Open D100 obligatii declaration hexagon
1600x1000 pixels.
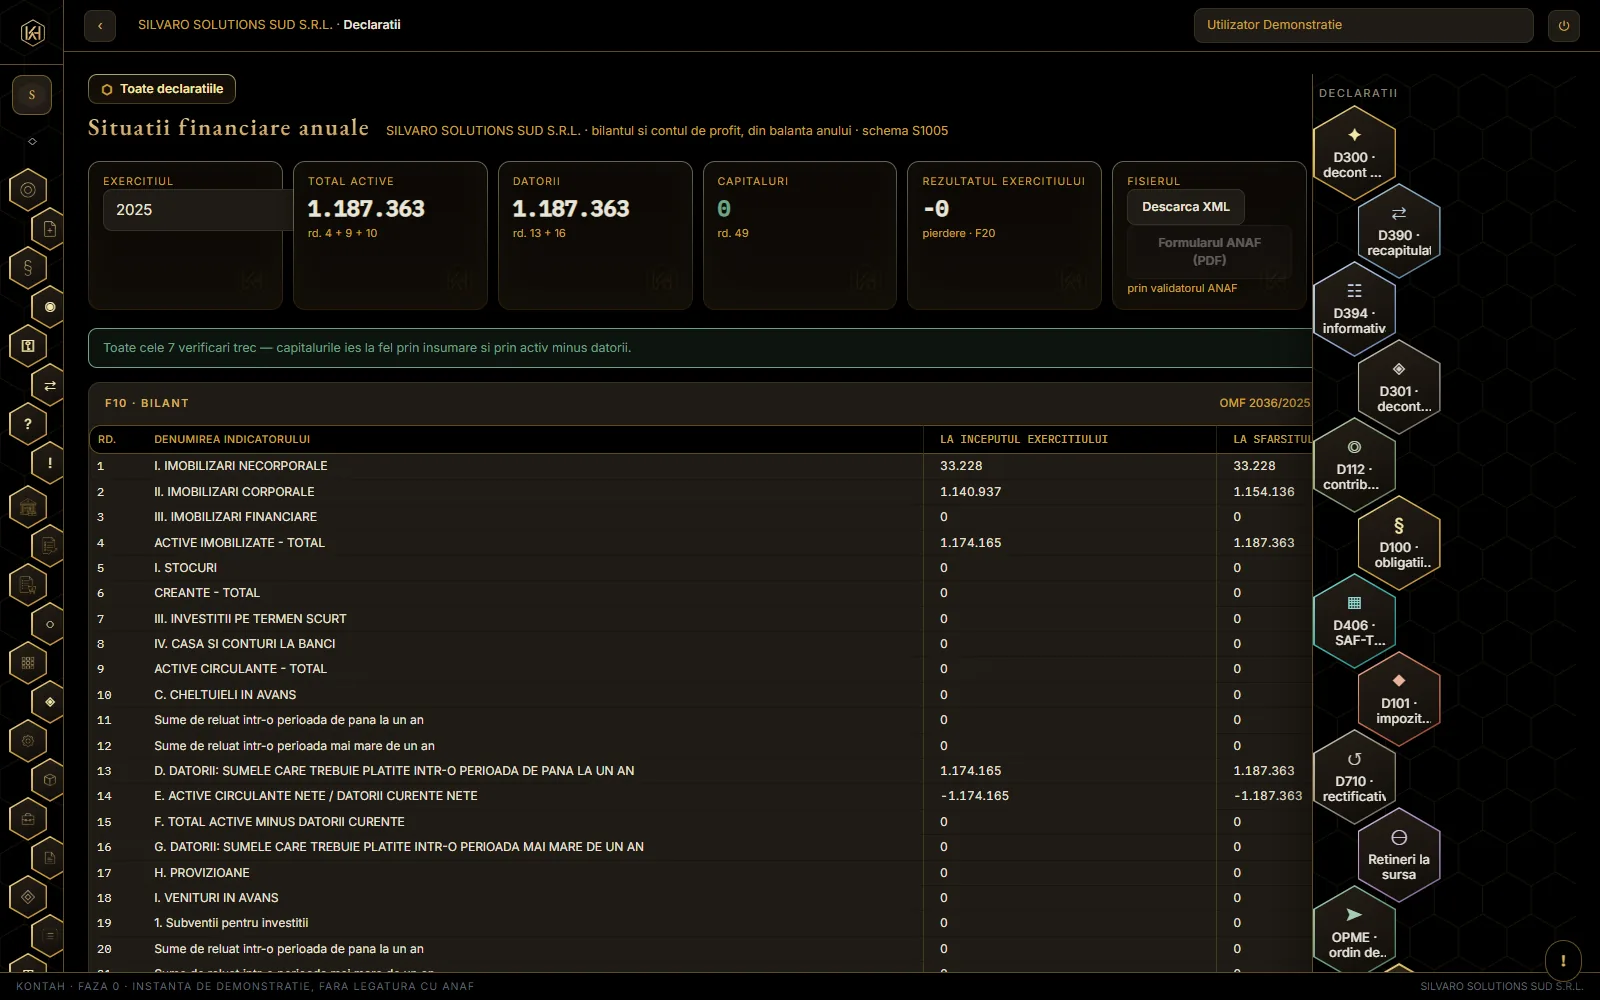pyautogui.click(x=1399, y=543)
